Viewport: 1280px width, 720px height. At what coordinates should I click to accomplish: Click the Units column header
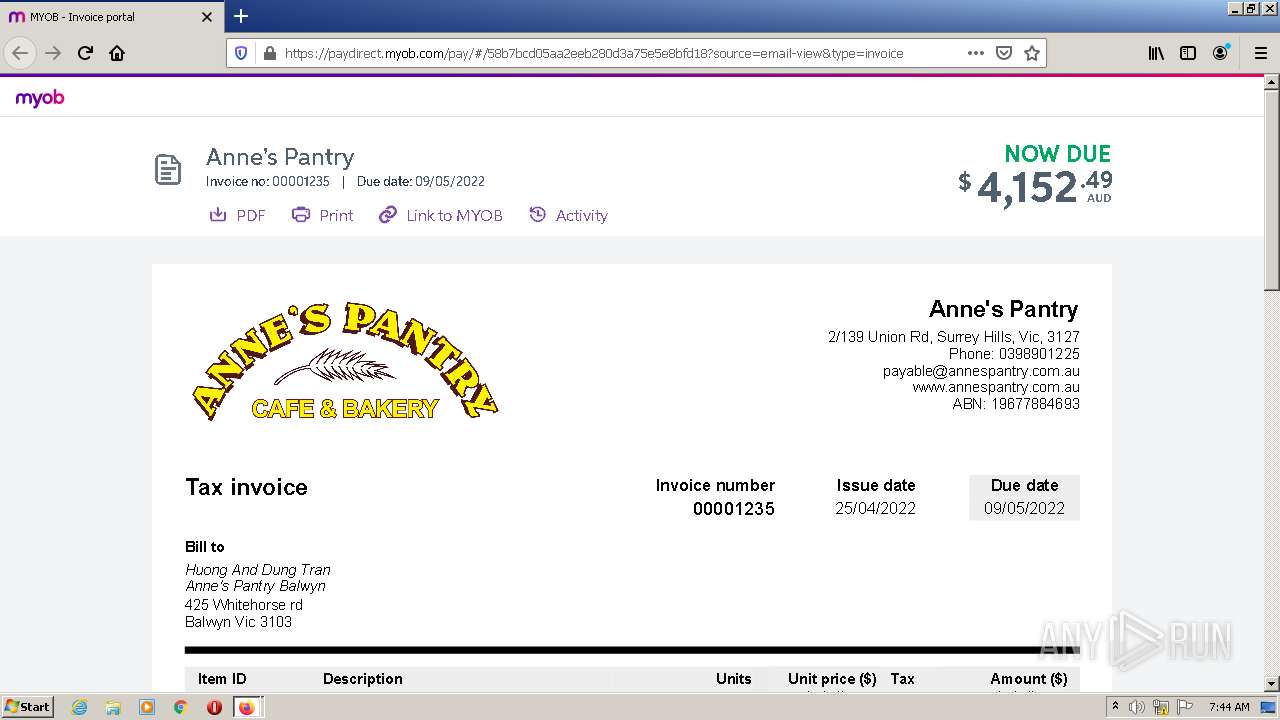733,679
